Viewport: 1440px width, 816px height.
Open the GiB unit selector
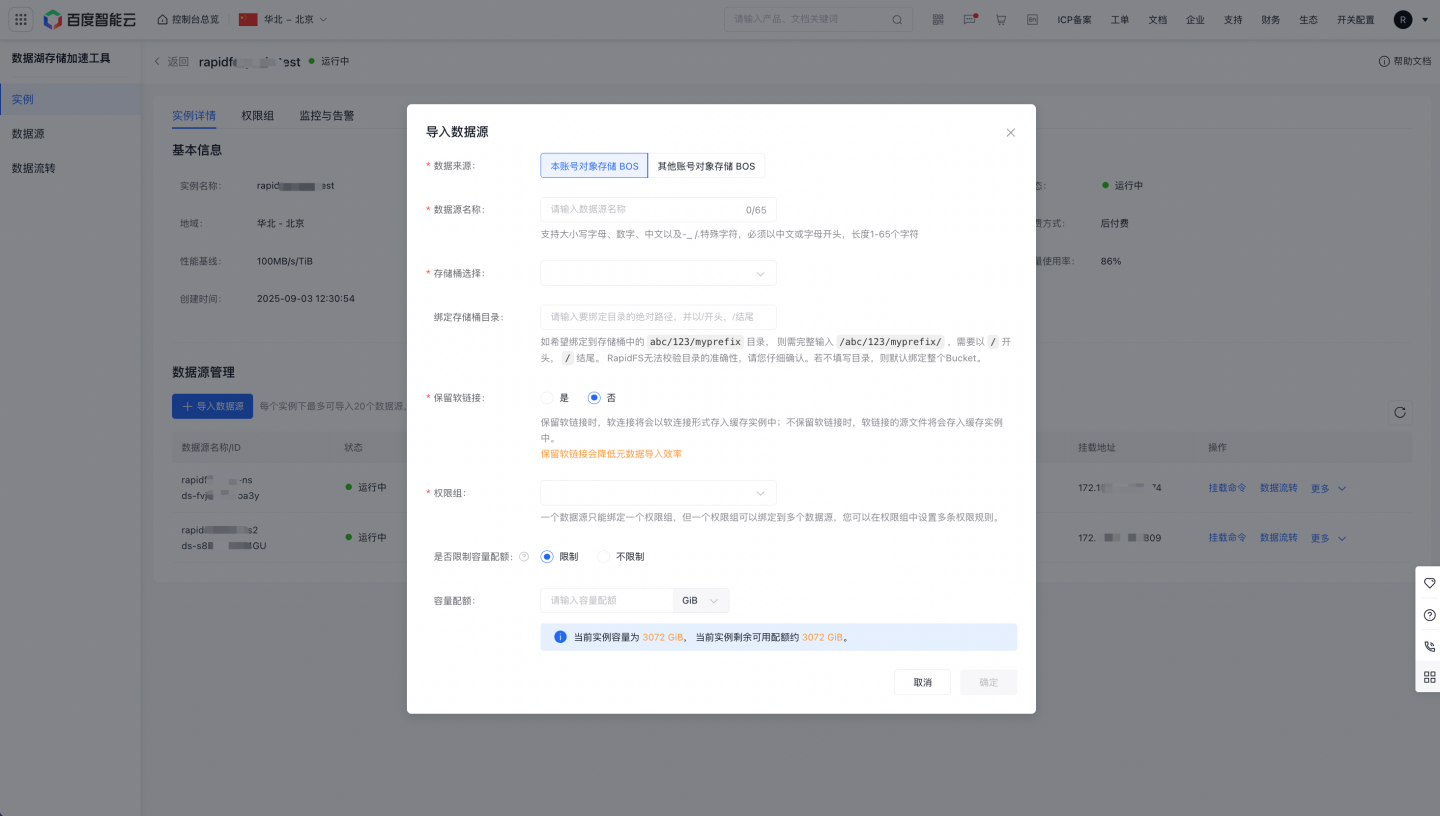coord(701,601)
